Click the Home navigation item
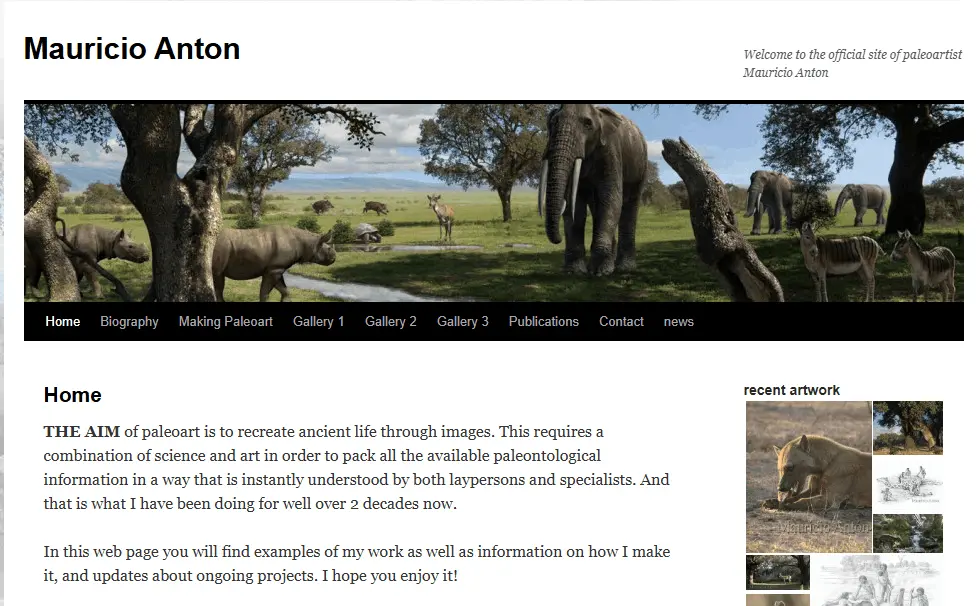Image resolution: width=980 pixels, height=606 pixels. [62, 321]
